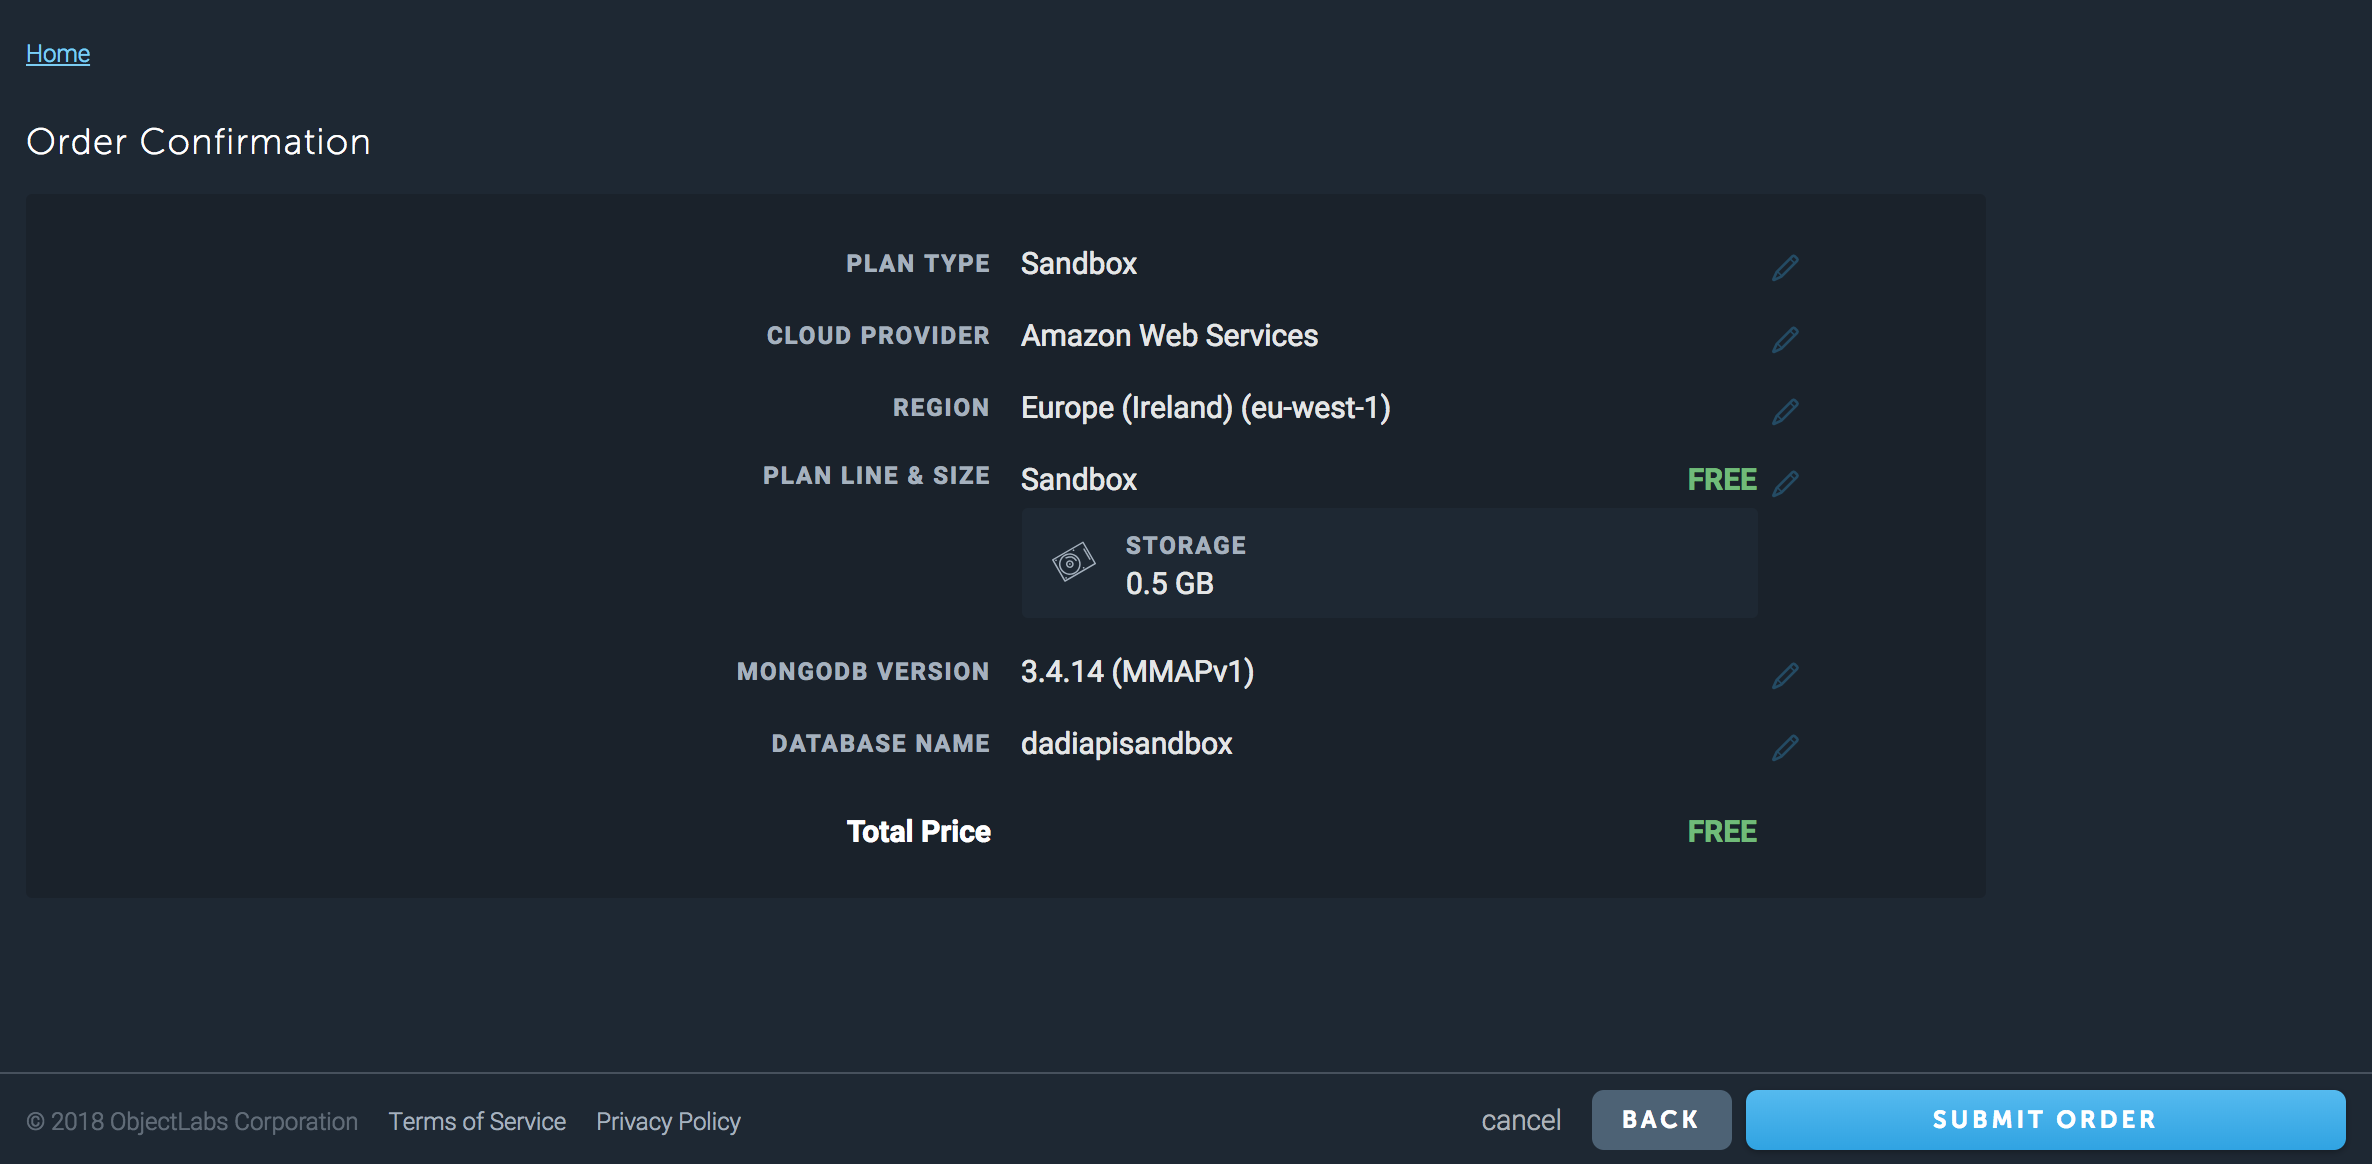Click the Amazon Web Services value
The height and width of the screenshot is (1164, 2372).
[x=1169, y=336]
